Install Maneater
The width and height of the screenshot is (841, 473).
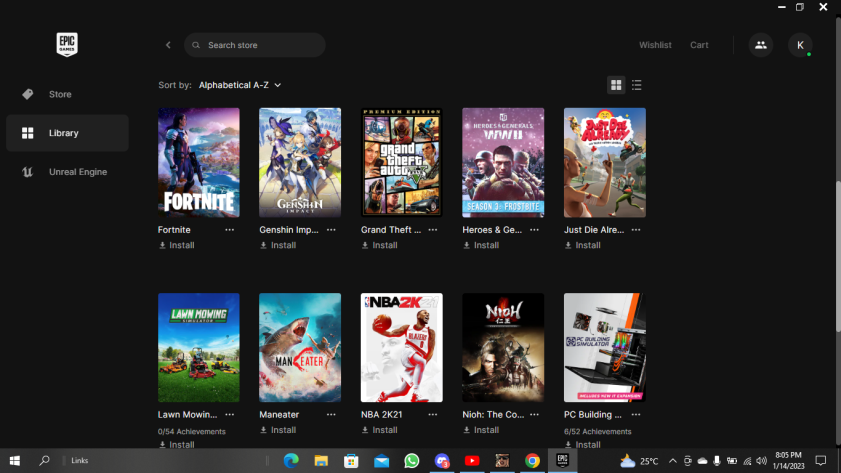[x=278, y=430]
